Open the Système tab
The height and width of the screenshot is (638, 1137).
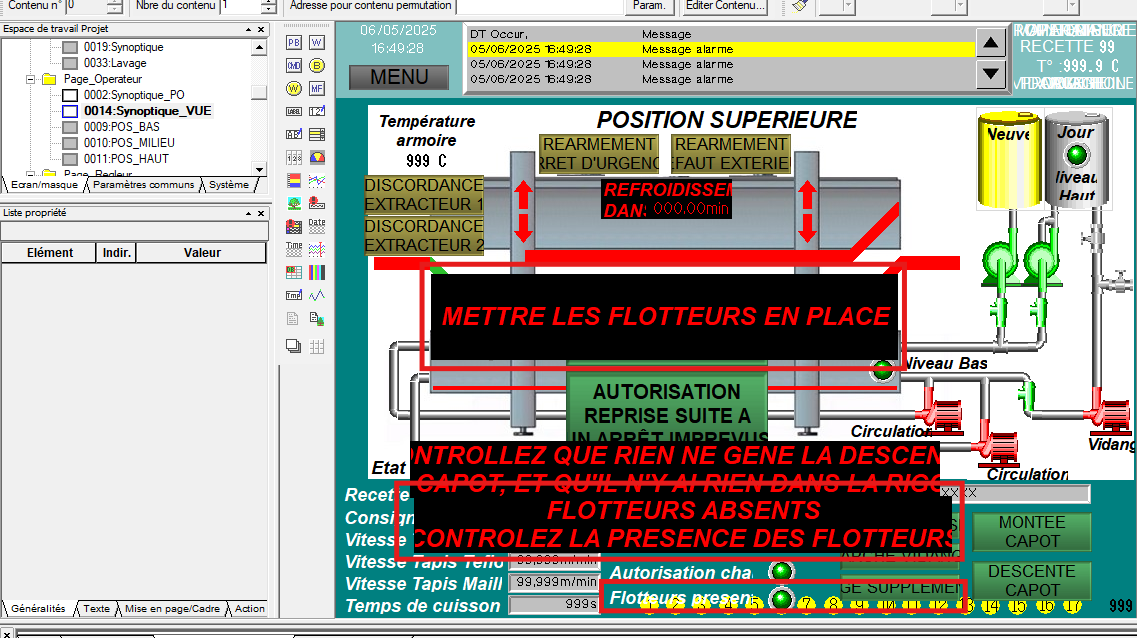(229, 185)
